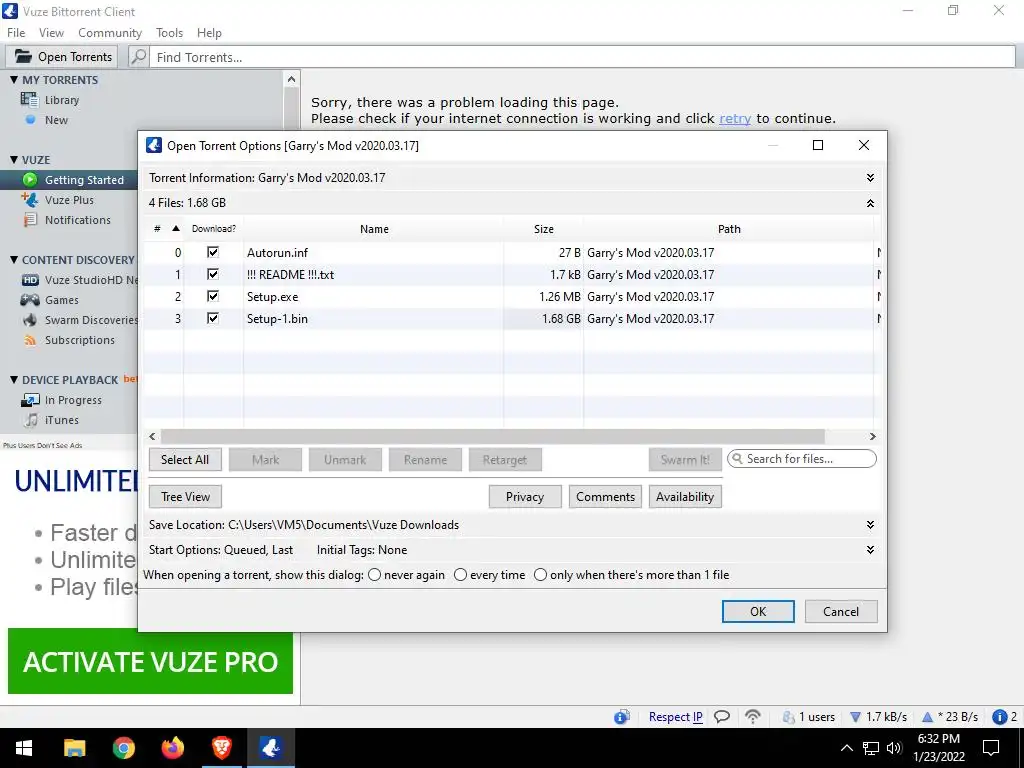This screenshot has width=1024, height=768.
Task: Click the Select All button
Action: (x=185, y=460)
